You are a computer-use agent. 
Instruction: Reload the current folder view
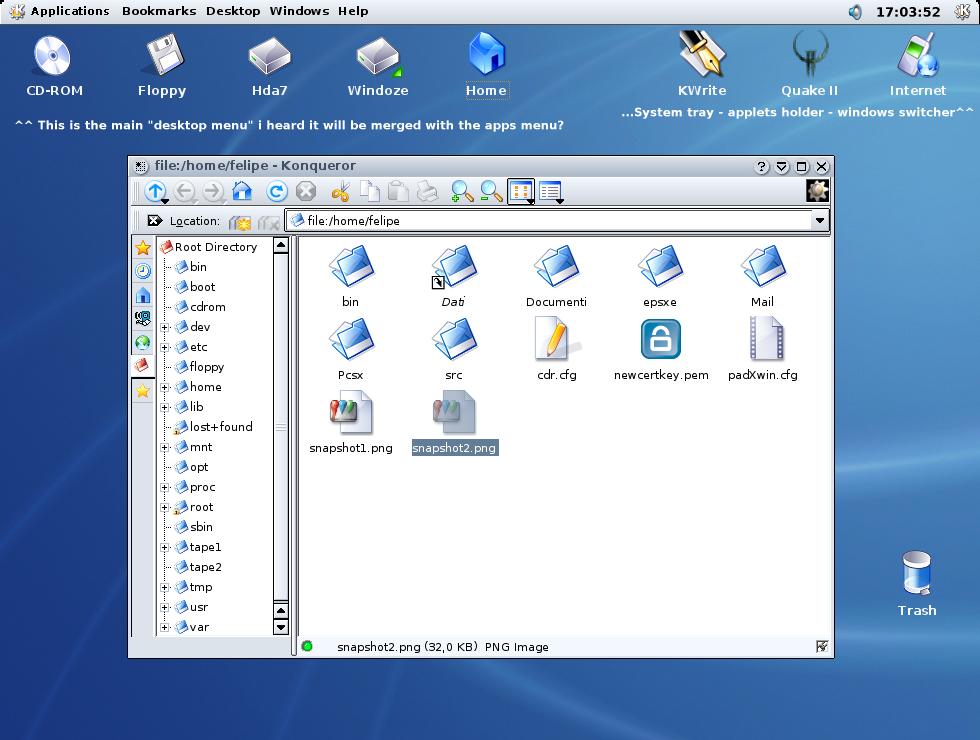click(x=276, y=191)
